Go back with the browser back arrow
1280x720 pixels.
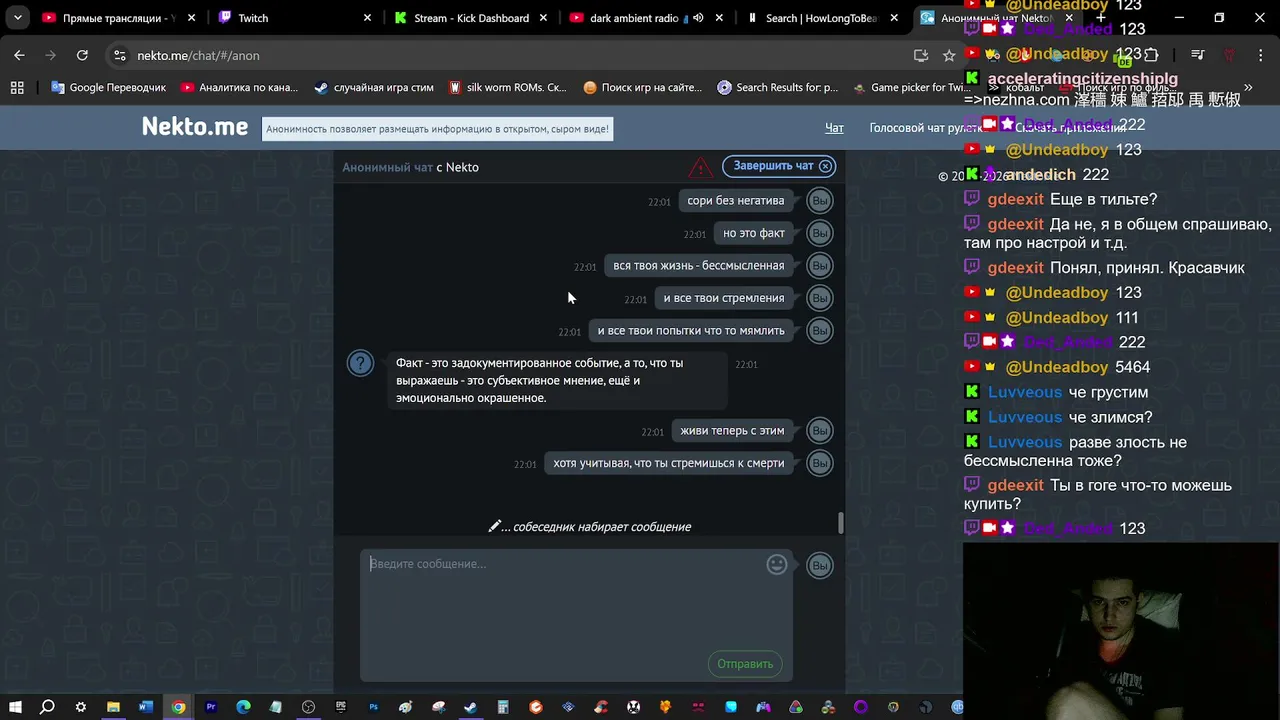click(19, 56)
